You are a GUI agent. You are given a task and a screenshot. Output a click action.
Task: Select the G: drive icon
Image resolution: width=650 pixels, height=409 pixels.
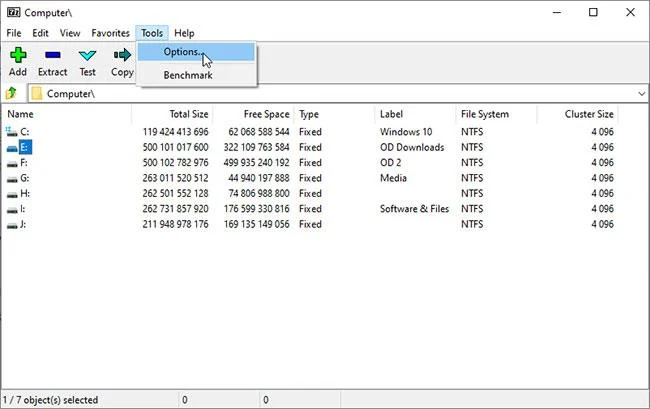[12, 179]
